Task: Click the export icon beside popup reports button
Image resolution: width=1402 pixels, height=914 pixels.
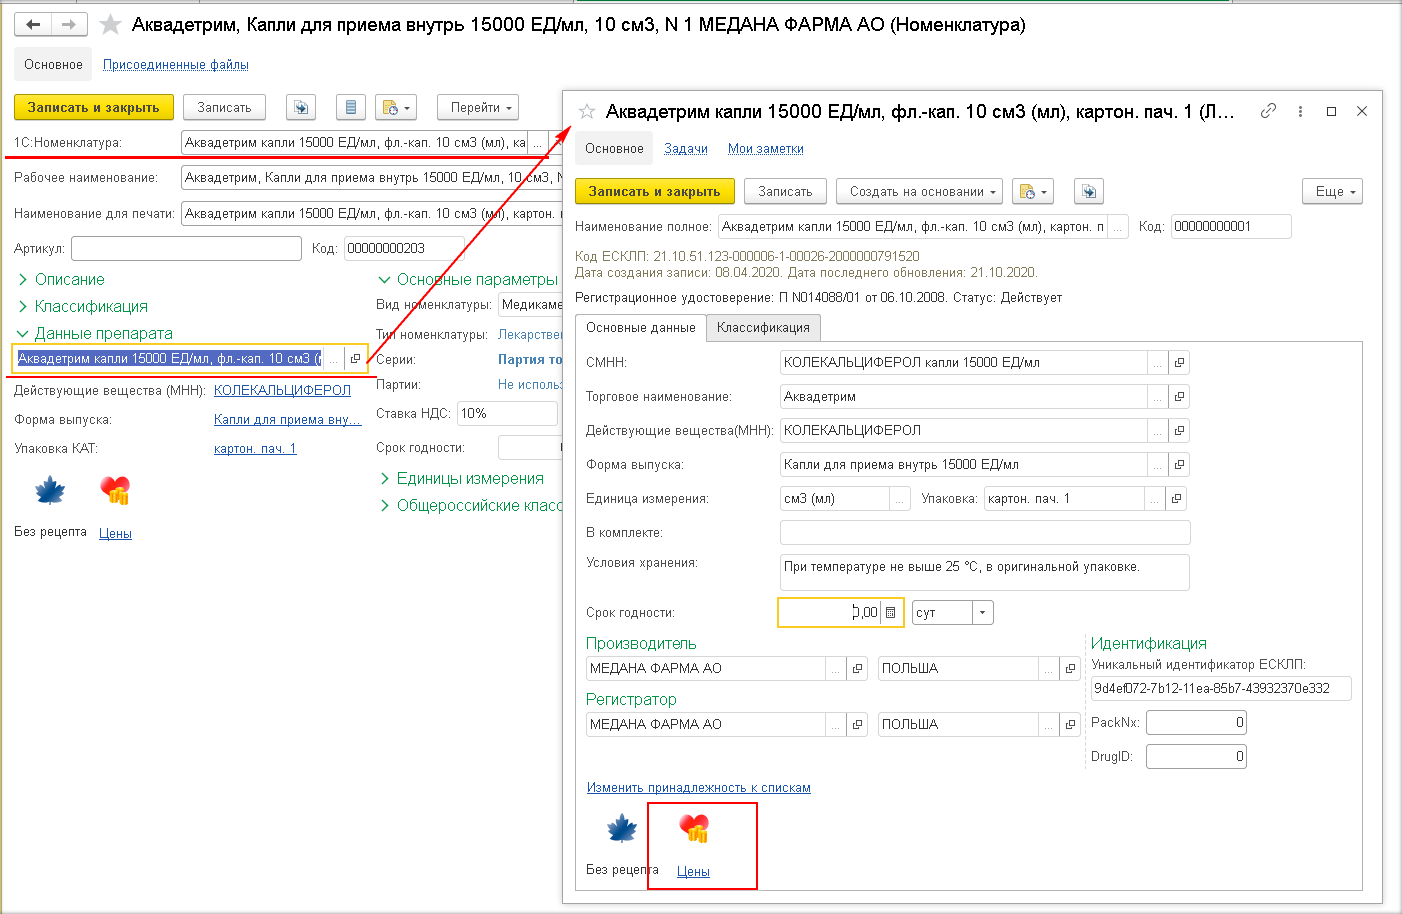Action: [1089, 191]
